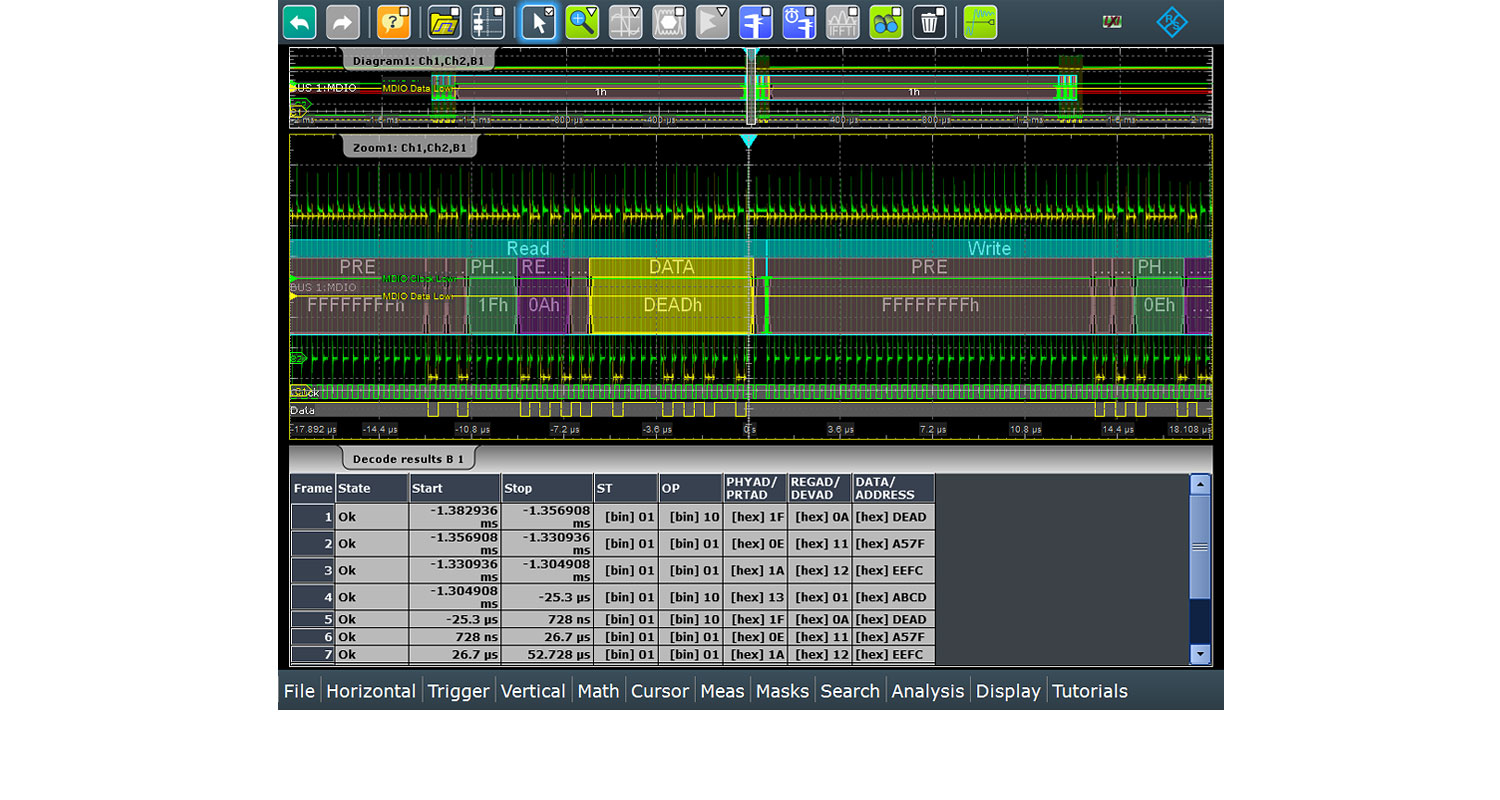1500x800 pixels.
Task: Select the arrow selection pointer tool
Action: 538,22
